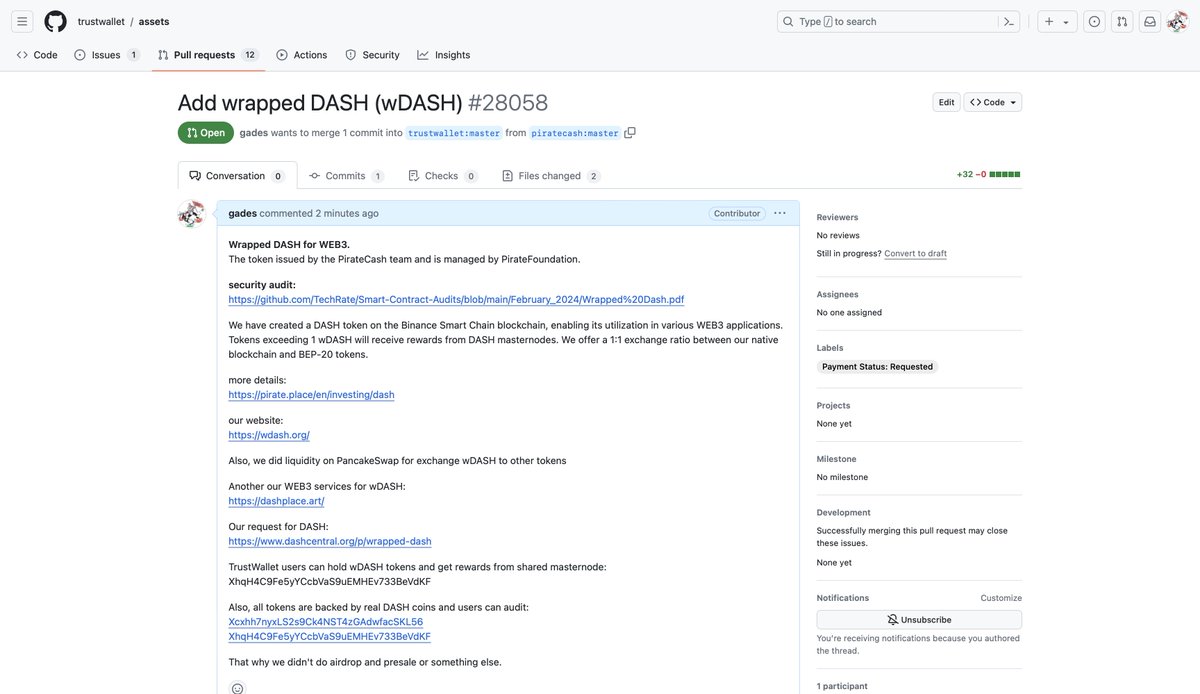Screen dimensions: 1200x694
Task: Click the Open status badge
Action: point(206,133)
